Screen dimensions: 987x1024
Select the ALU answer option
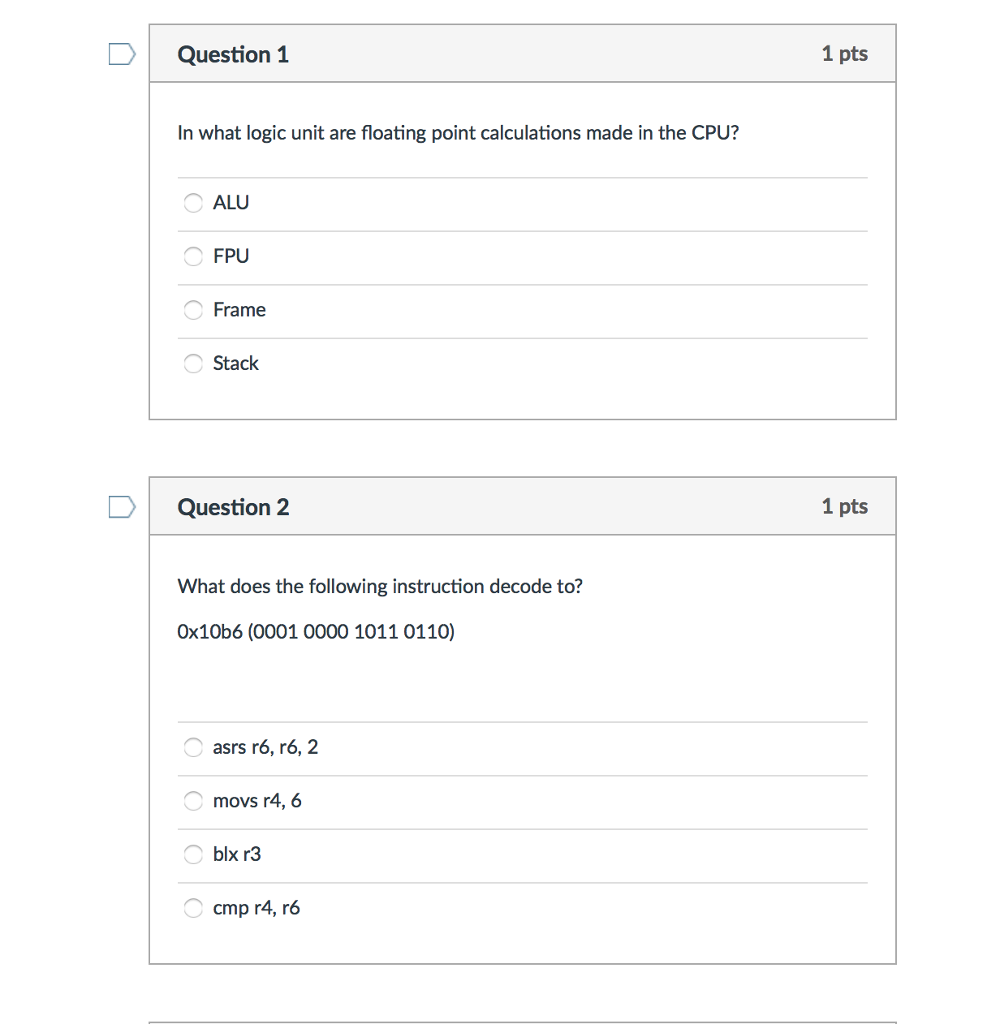click(x=193, y=203)
